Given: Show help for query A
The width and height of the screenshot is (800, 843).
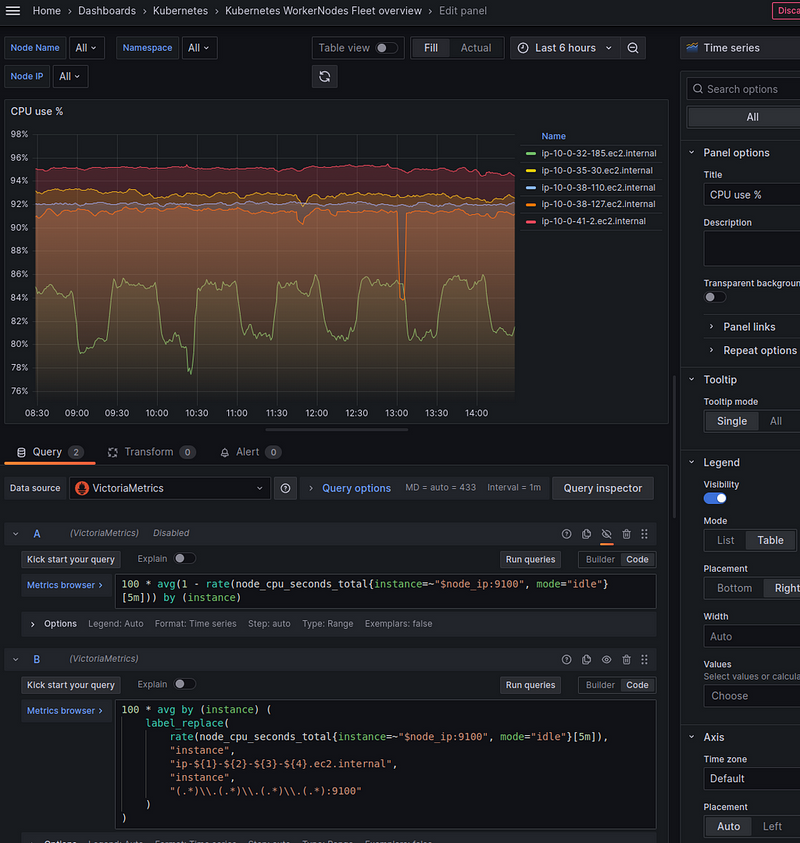Looking at the screenshot, I should pyautogui.click(x=566, y=534).
